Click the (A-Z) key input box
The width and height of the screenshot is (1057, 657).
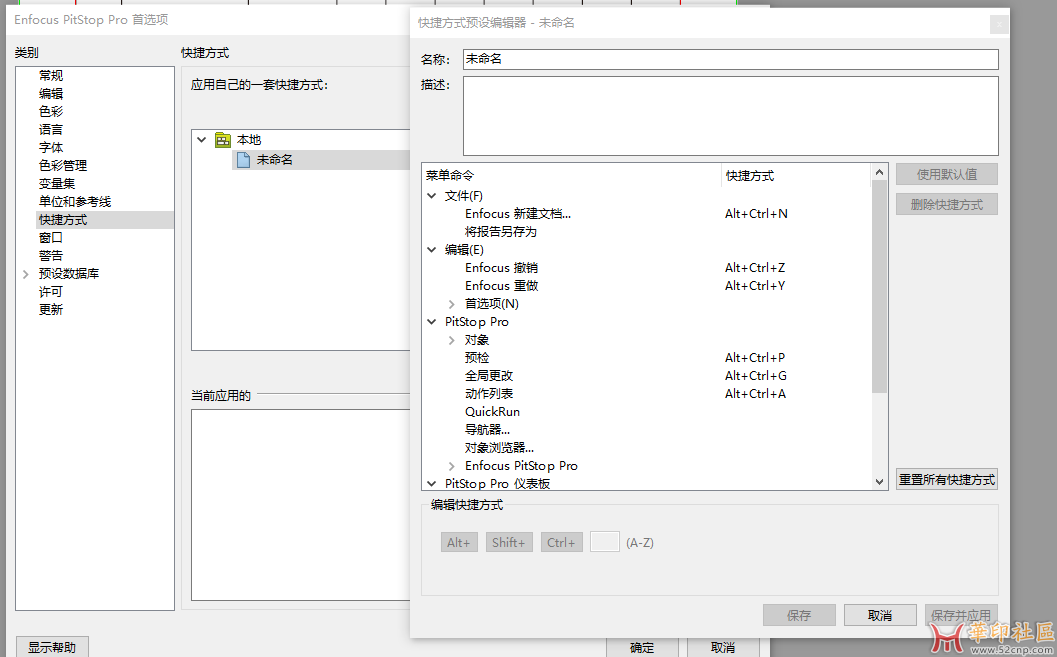coord(605,542)
